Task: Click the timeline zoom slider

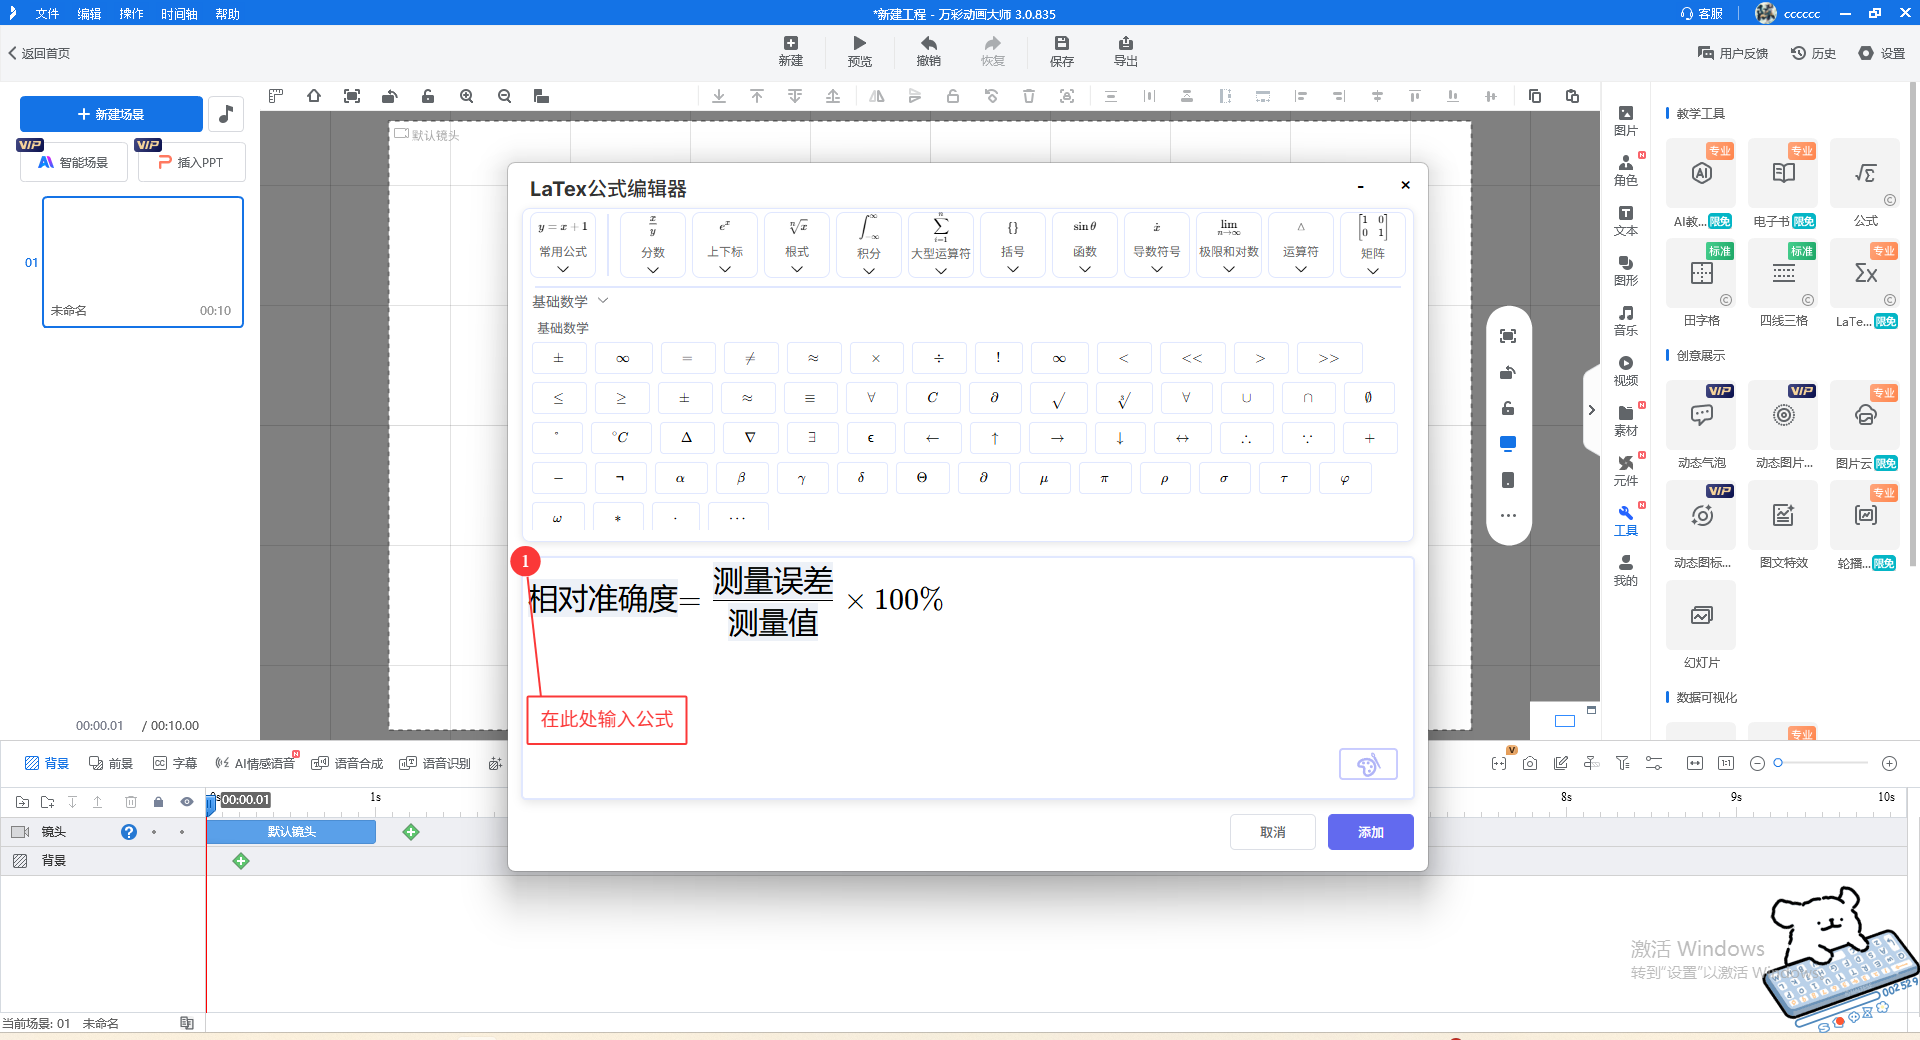Action: [1822, 763]
